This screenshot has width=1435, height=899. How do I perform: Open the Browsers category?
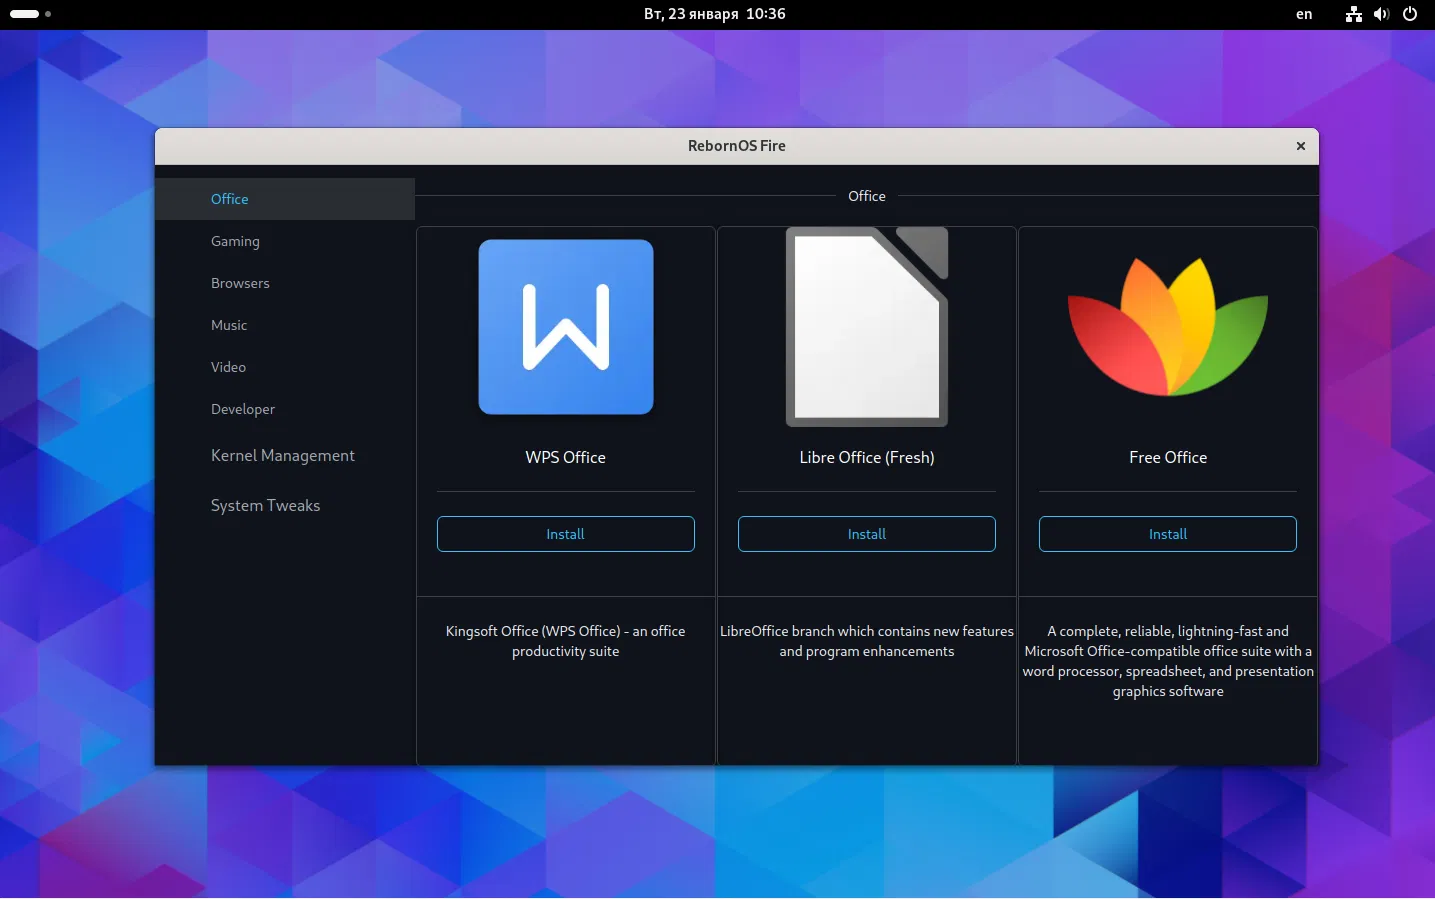coord(285,283)
